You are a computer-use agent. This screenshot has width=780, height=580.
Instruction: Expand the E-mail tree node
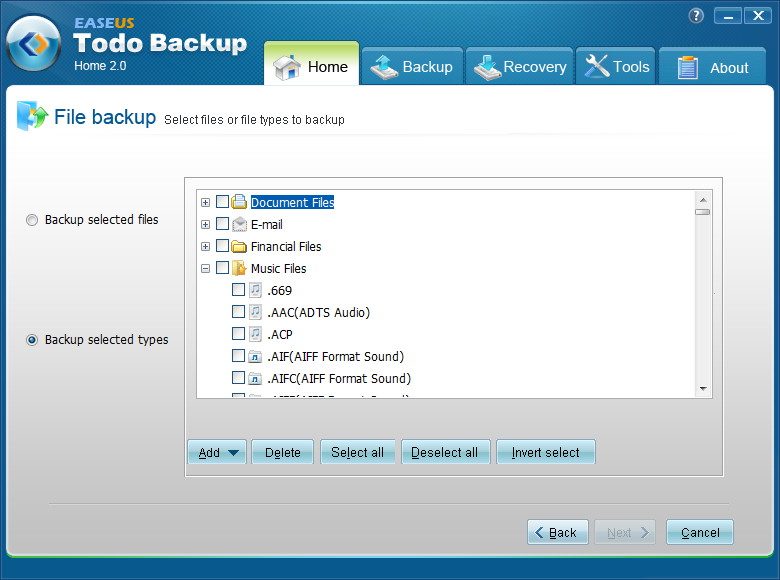[x=205, y=224]
